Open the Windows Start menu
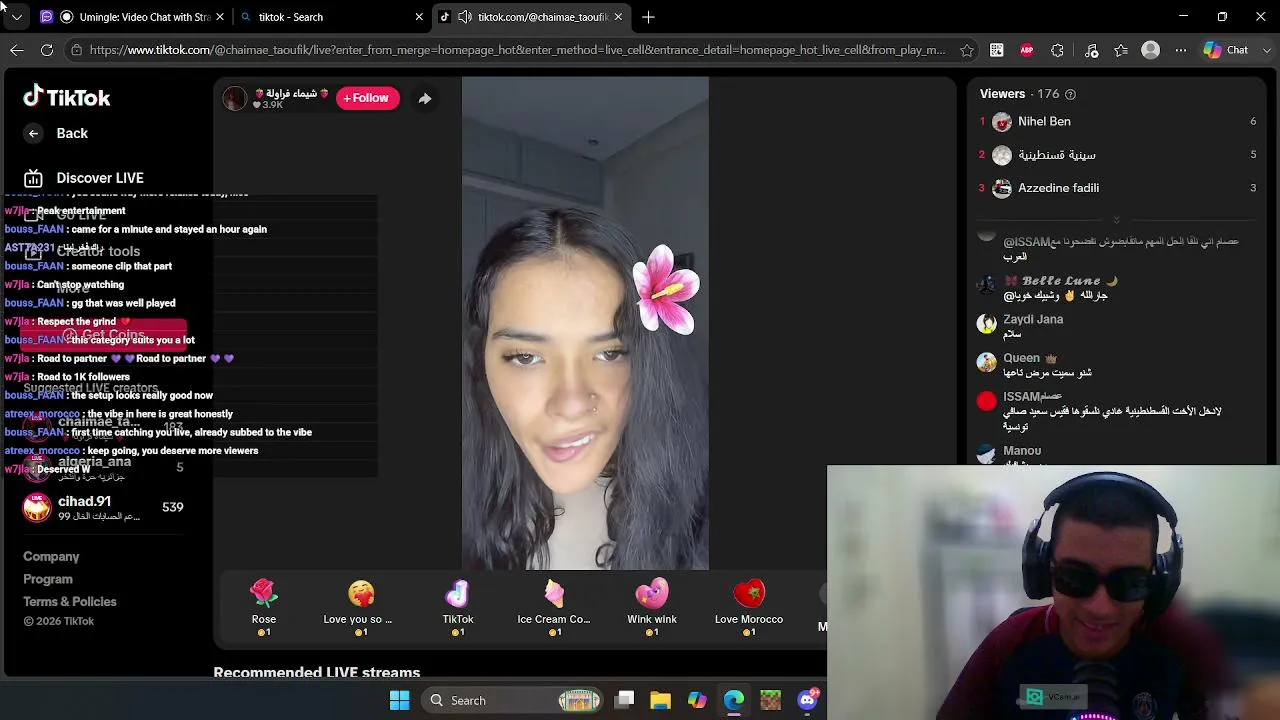The width and height of the screenshot is (1280, 720). [400, 700]
